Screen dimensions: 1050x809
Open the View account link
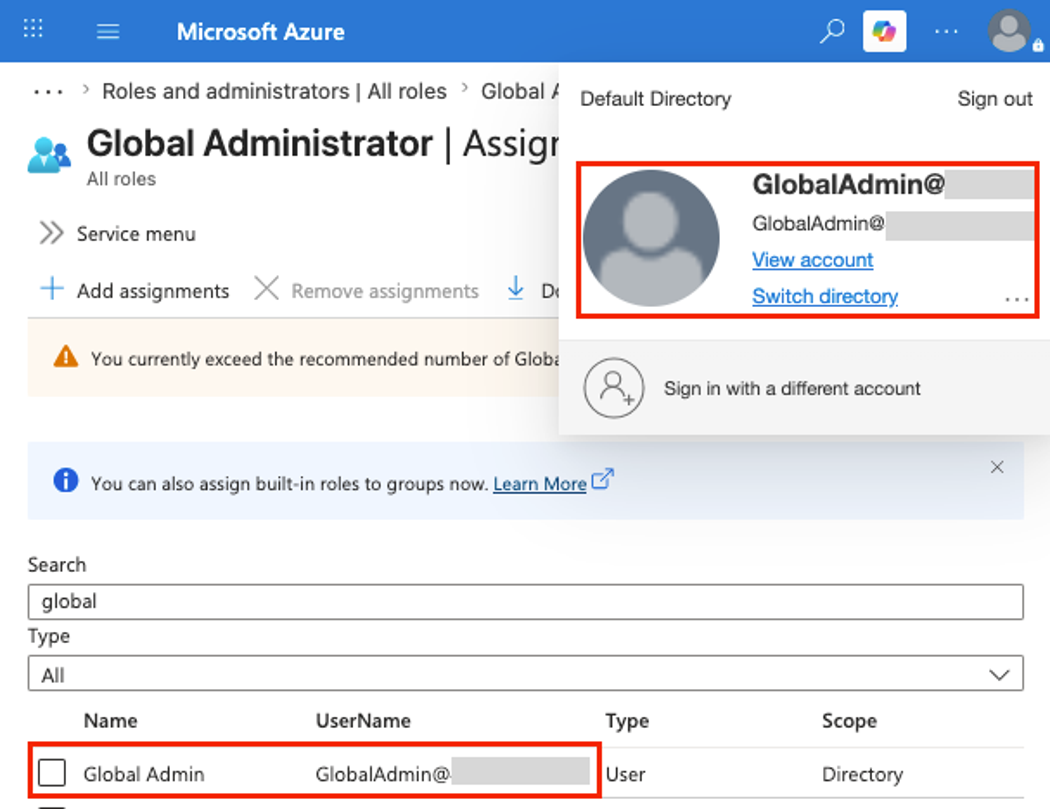tap(812, 260)
